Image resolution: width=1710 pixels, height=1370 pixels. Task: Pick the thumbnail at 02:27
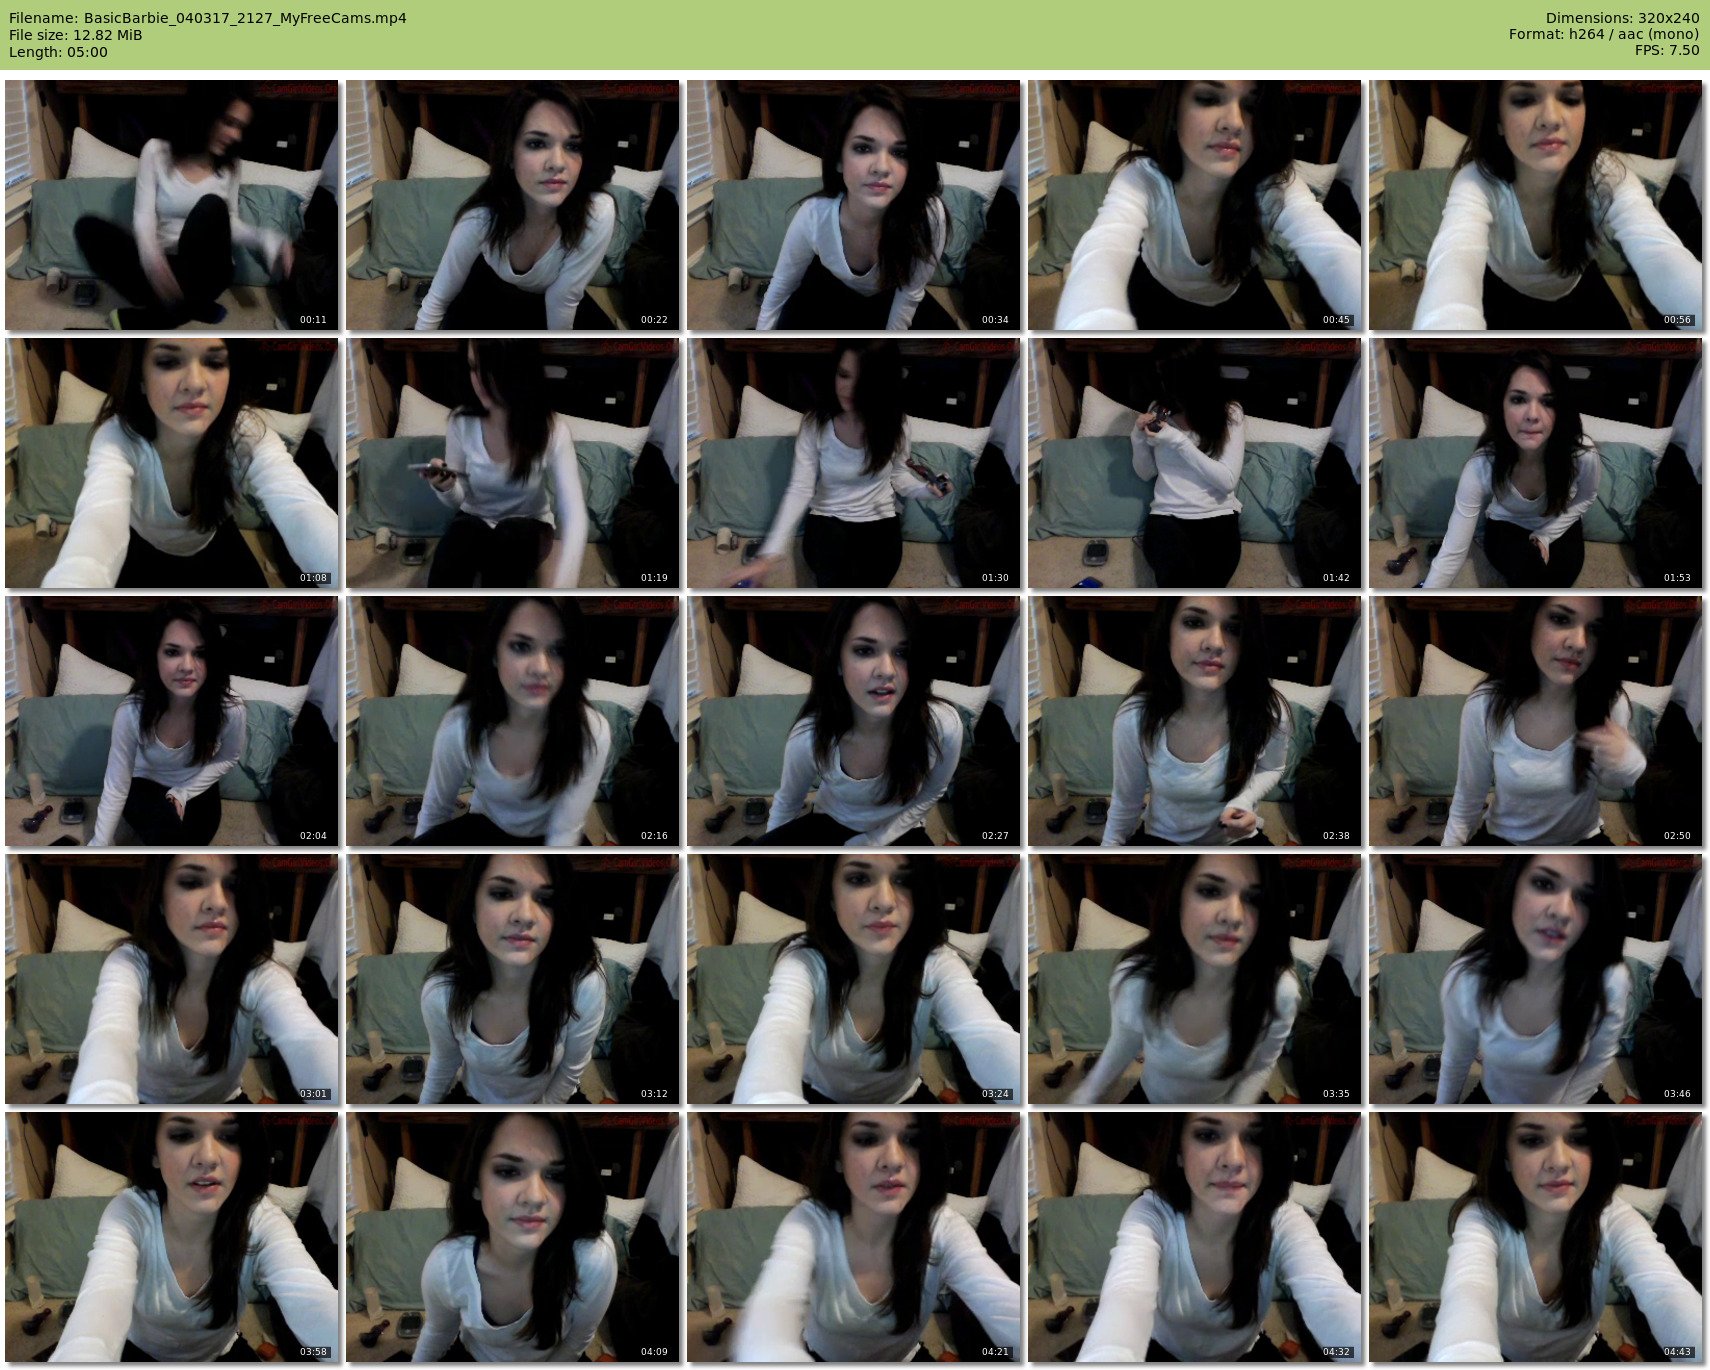point(854,721)
